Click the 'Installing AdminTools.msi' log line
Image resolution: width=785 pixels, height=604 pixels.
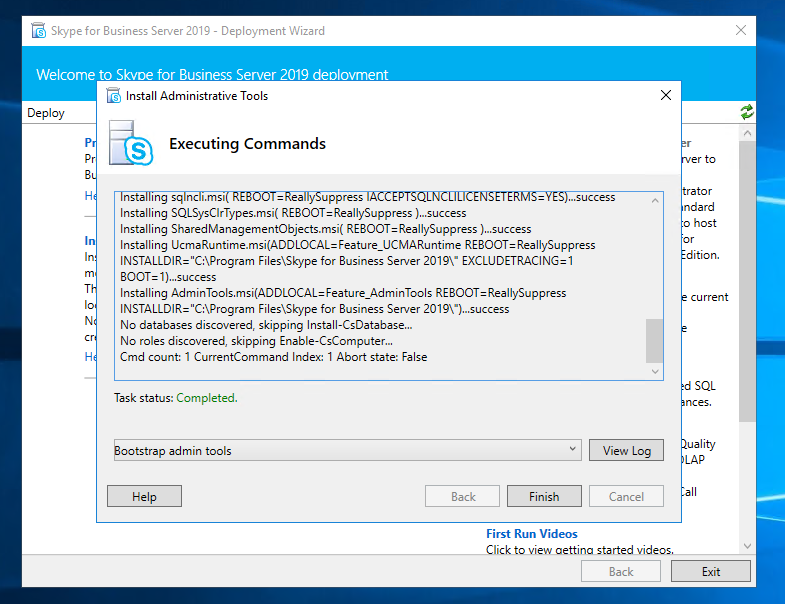click(343, 301)
